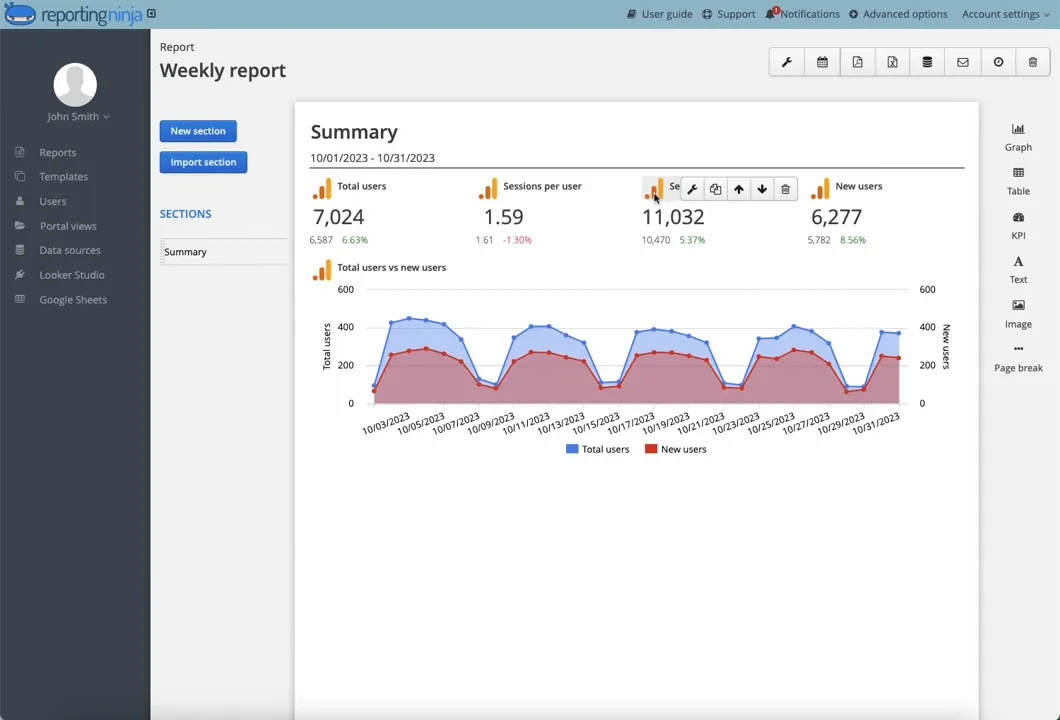Click the New section button
Image resolution: width=1060 pixels, height=720 pixels.
[198, 131]
